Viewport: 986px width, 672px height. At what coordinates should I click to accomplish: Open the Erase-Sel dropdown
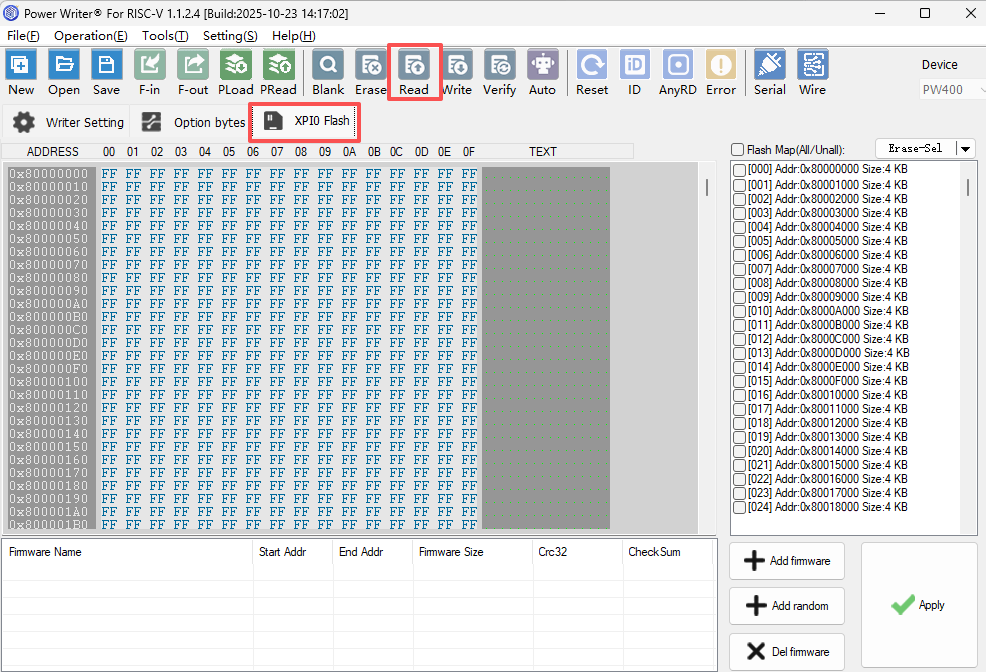(965, 149)
